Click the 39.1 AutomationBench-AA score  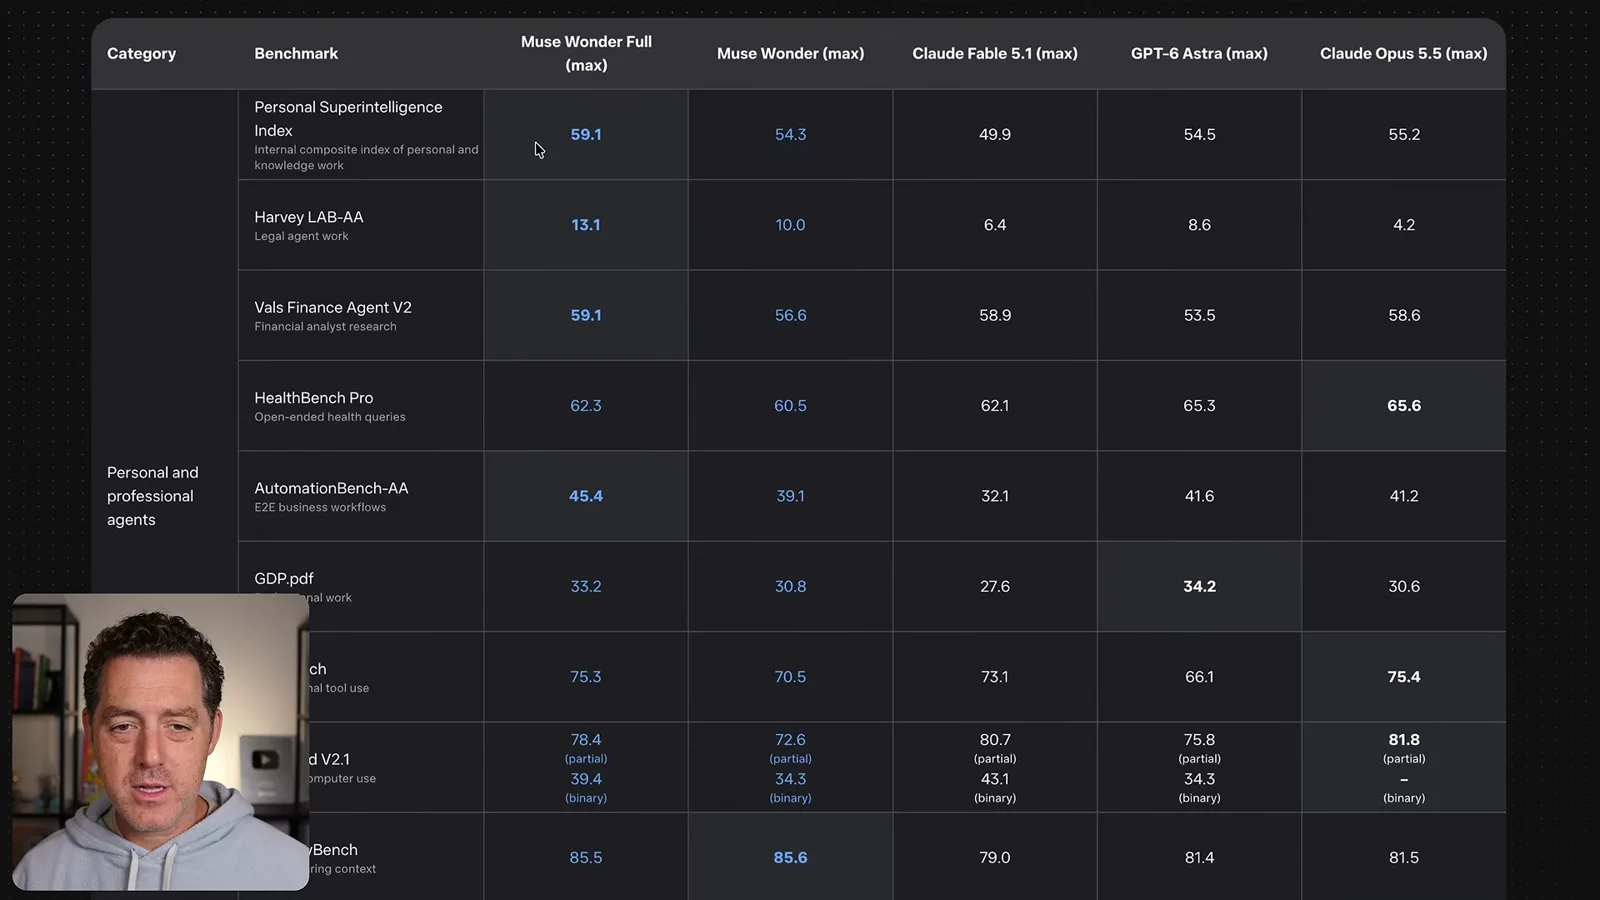click(x=790, y=496)
